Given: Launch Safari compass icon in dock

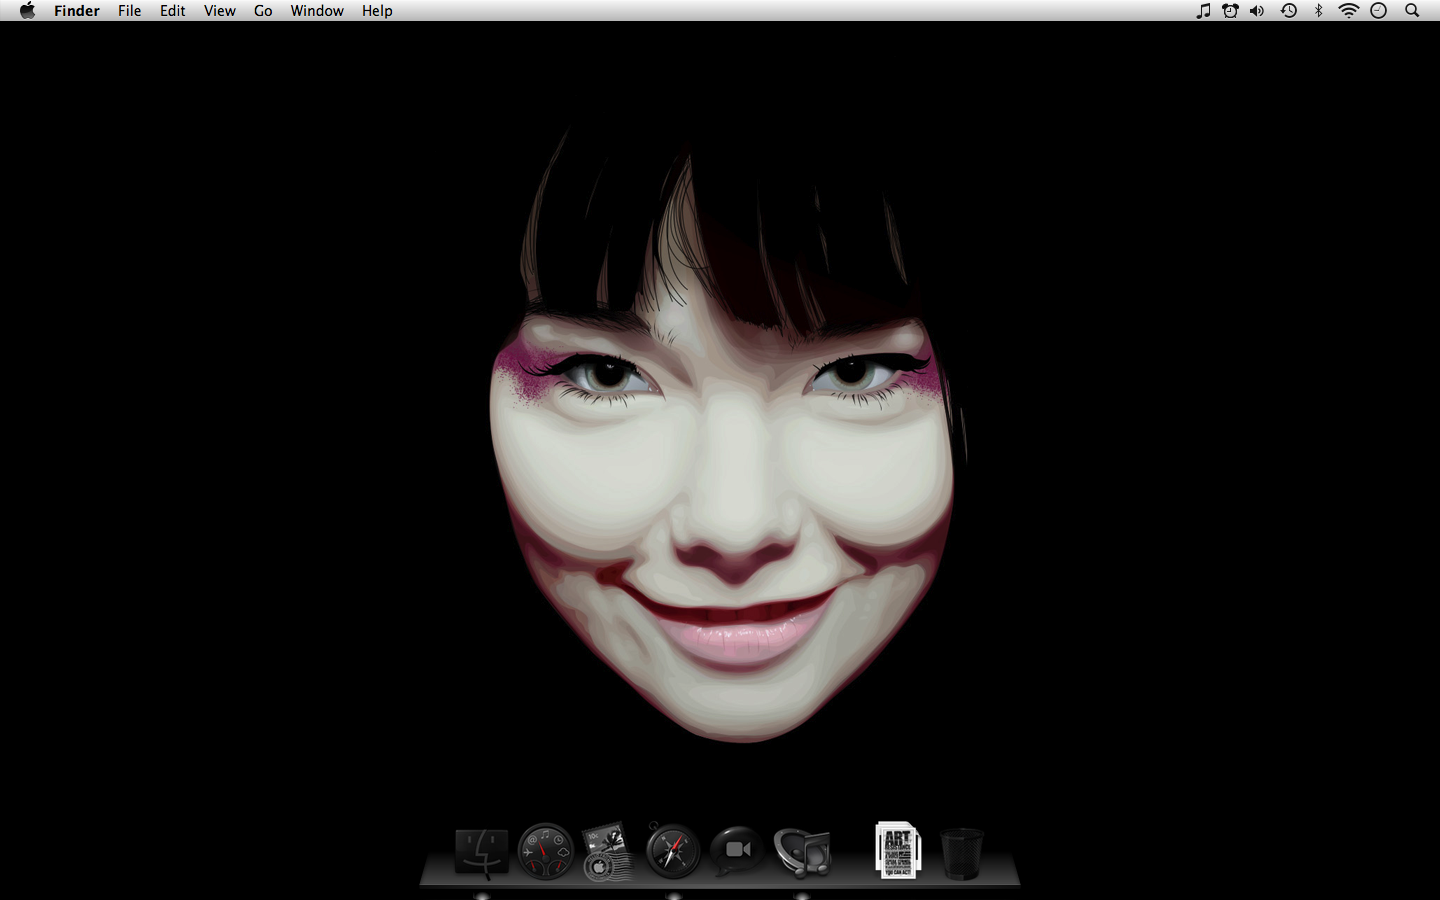Looking at the screenshot, I should (672, 852).
